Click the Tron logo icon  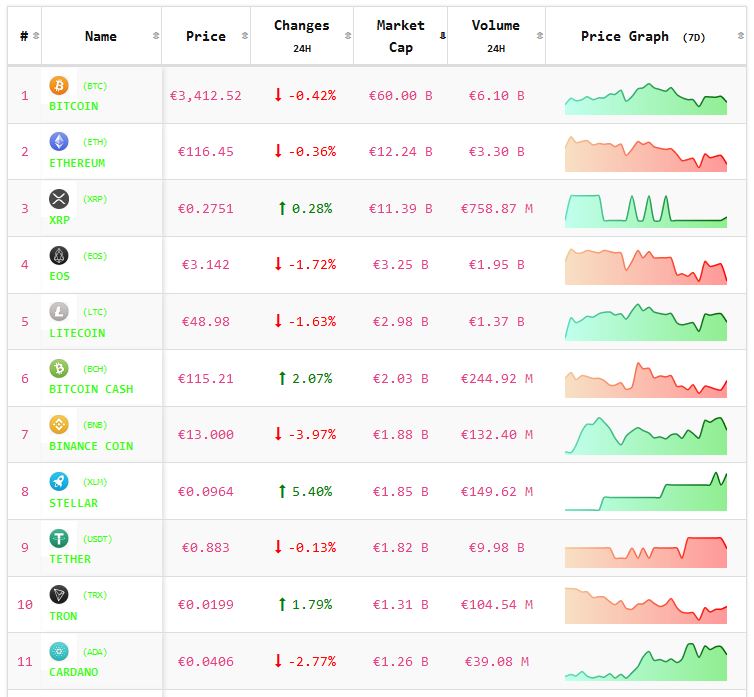coord(59,595)
